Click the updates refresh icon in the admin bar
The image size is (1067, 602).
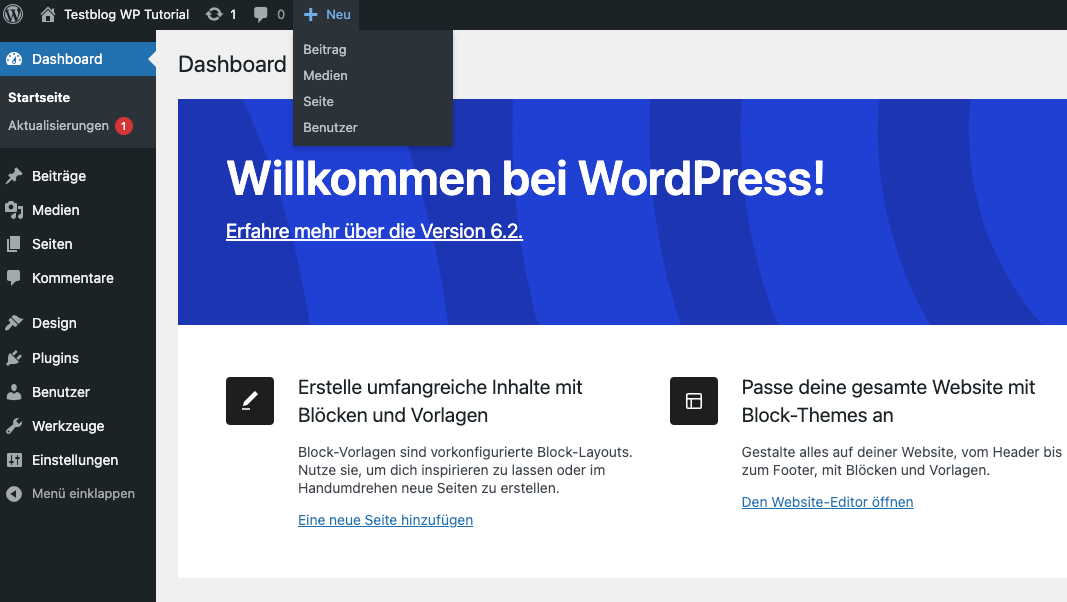point(214,14)
